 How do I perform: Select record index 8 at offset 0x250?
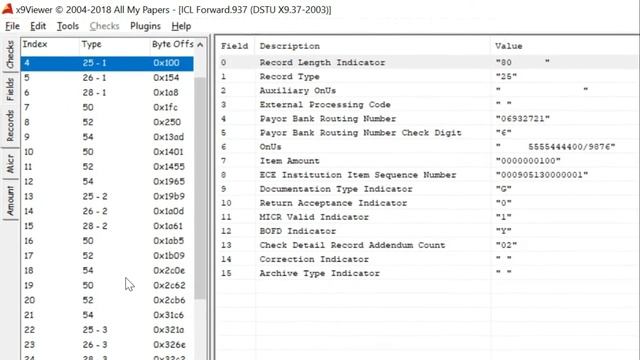coord(107,122)
